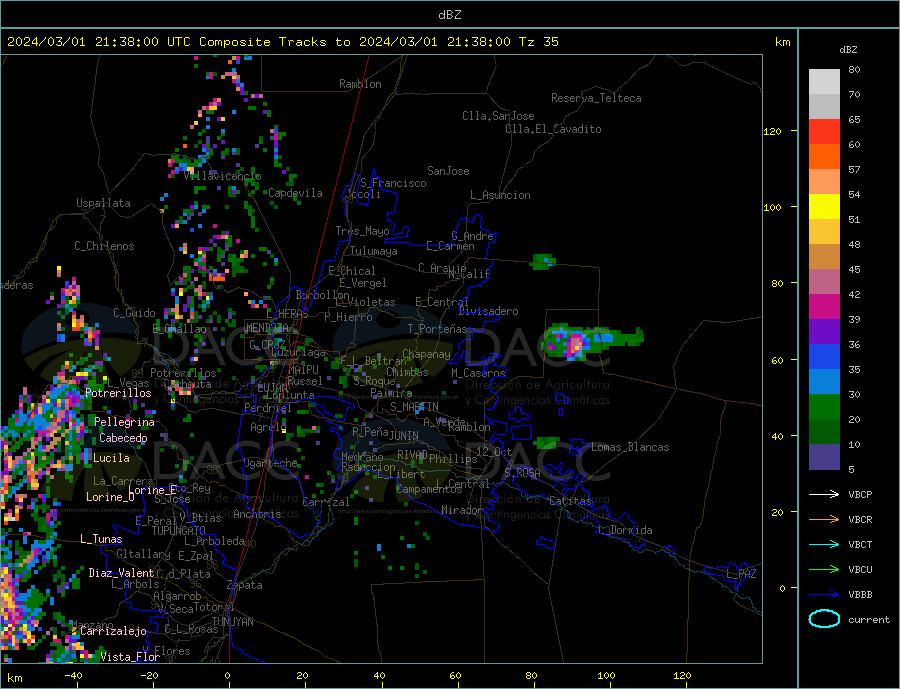This screenshot has height=689, width=900.
Task: Click the Vista_Flor white label
Action: [130, 657]
